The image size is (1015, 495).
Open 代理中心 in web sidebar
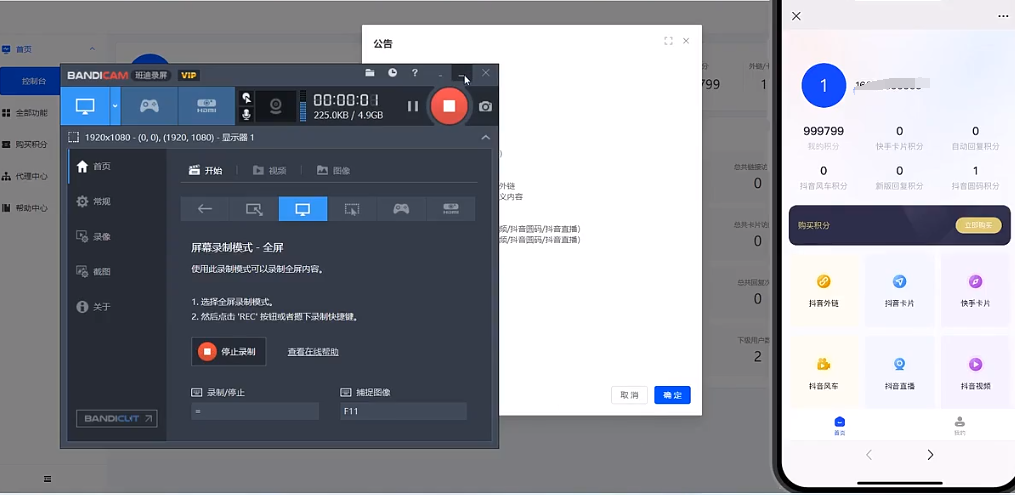31,176
